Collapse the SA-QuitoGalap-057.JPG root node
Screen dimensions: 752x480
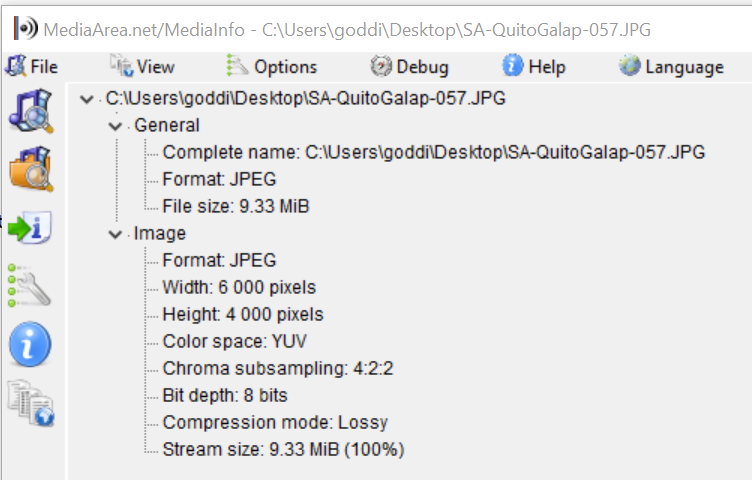coord(87,99)
